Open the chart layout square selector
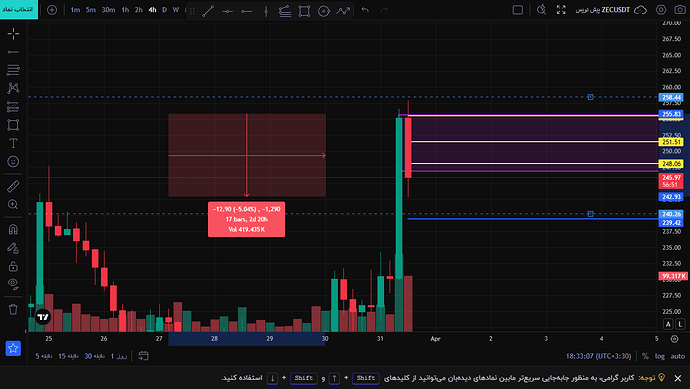690x389 pixels. pos(518,10)
